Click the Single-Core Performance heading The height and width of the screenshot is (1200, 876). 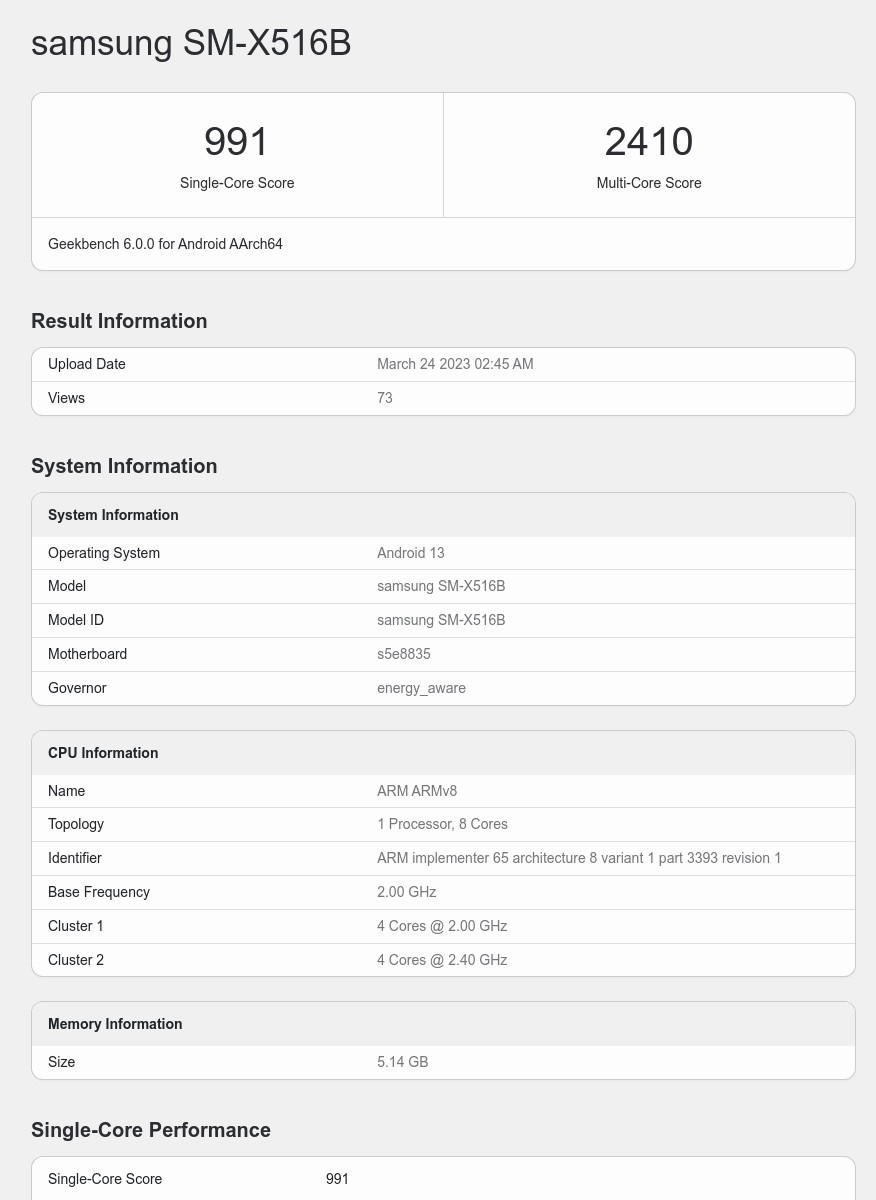(151, 1130)
